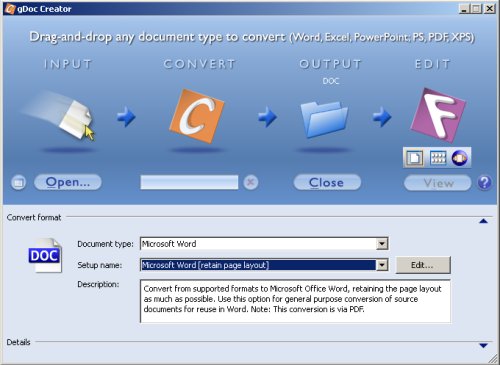Click the highlighted Microsoft Word [retain page layout] text
Screen dimensions: 500x365
coord(205,265)
